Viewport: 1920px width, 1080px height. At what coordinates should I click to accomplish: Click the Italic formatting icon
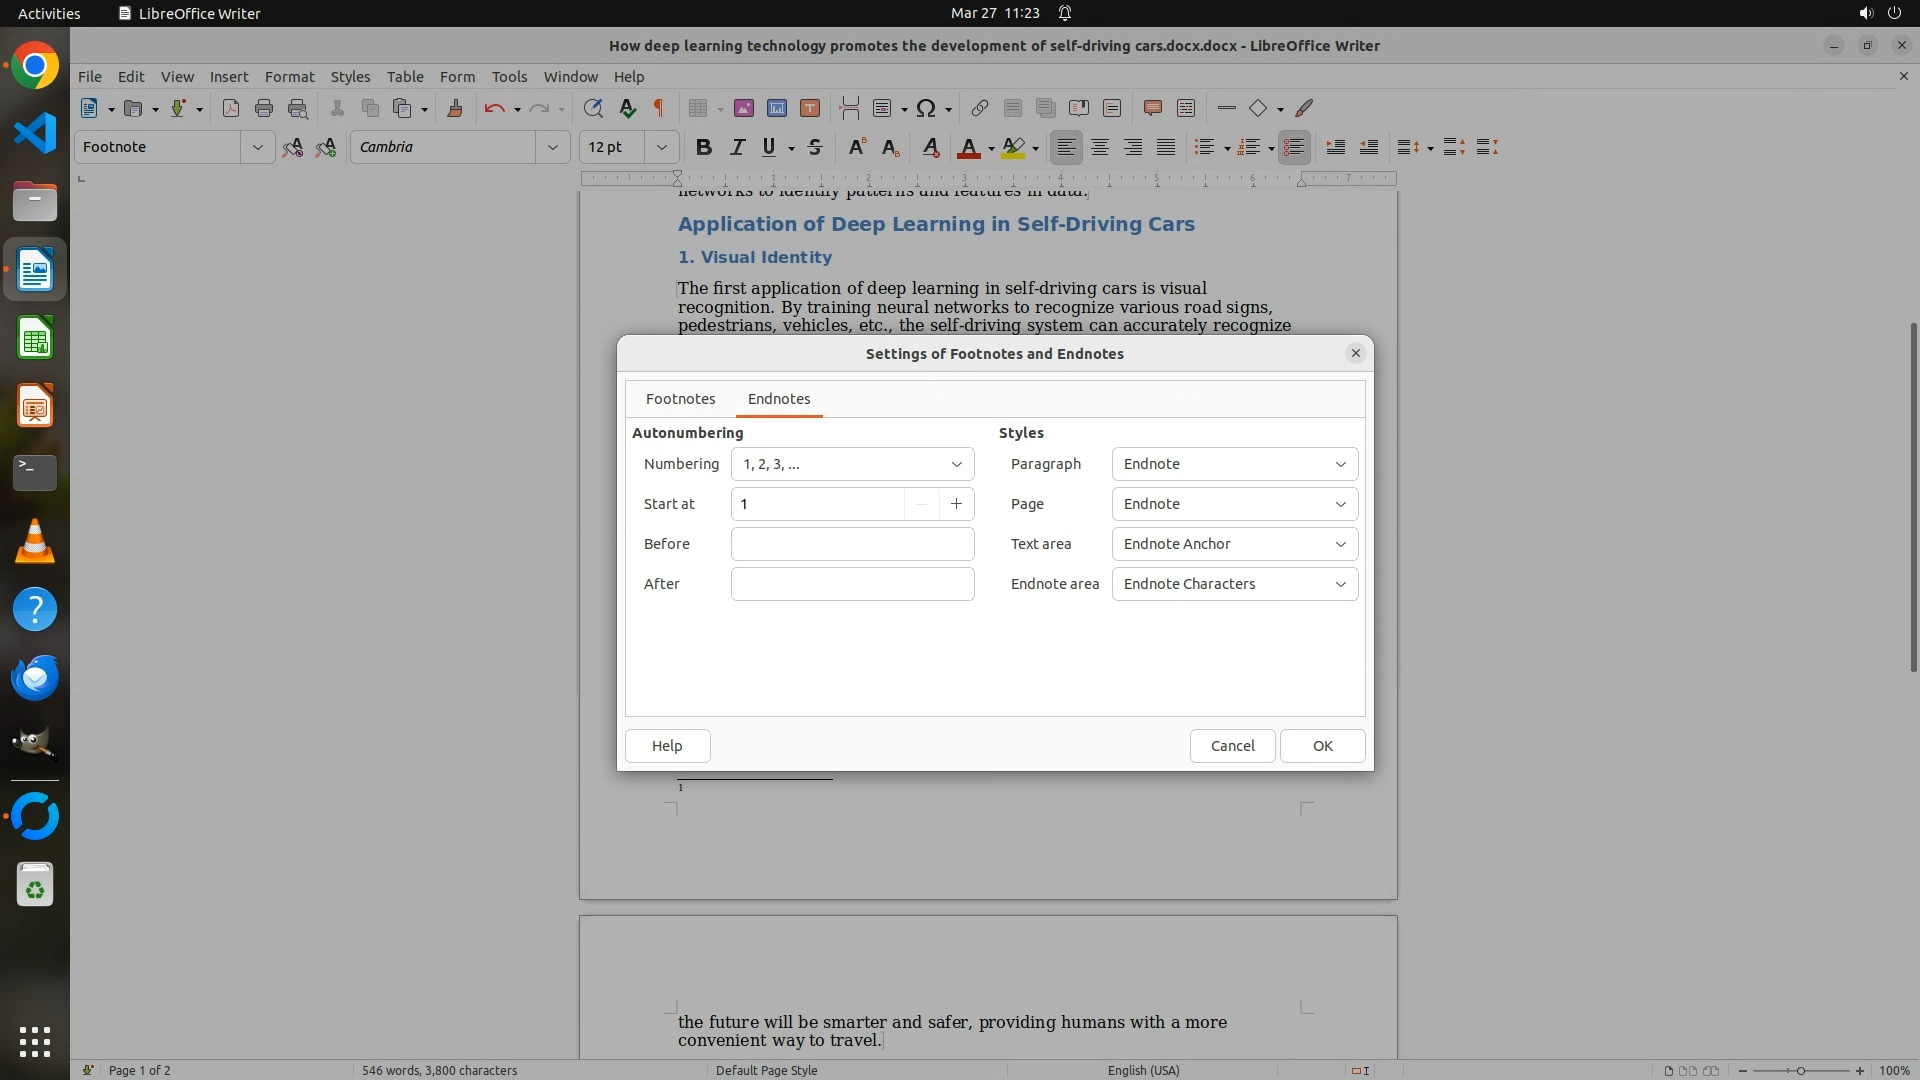tap(737, 147)
